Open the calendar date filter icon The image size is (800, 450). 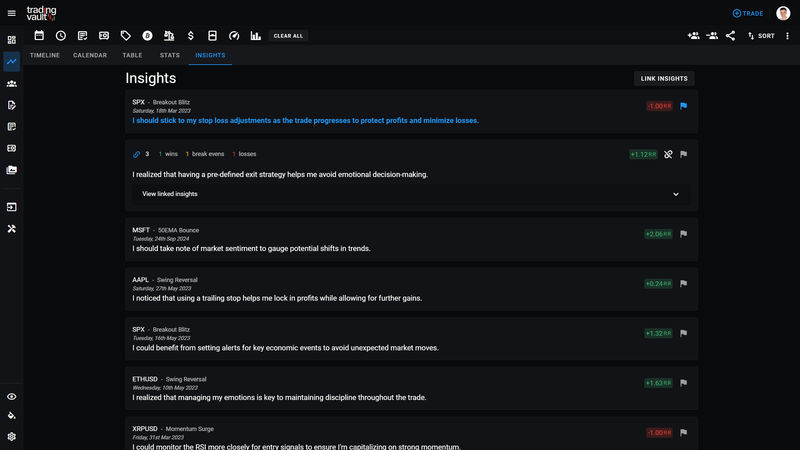(x=39, y=36)
